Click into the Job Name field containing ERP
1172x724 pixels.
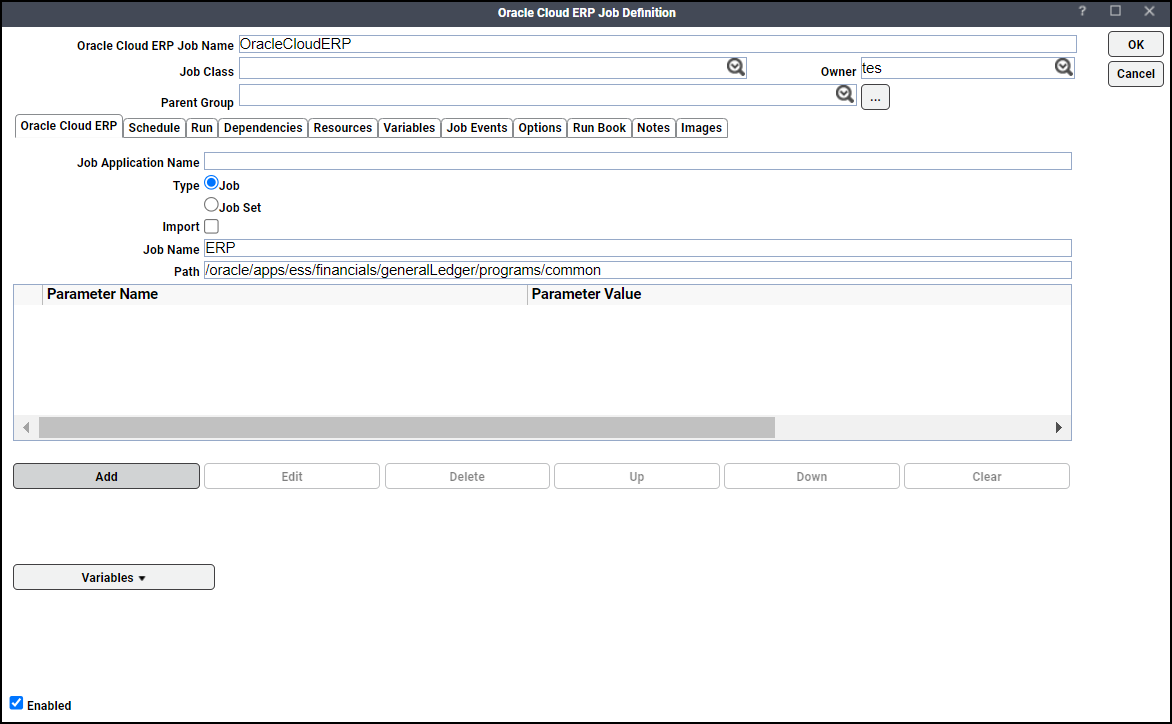(x=638, y=248)
